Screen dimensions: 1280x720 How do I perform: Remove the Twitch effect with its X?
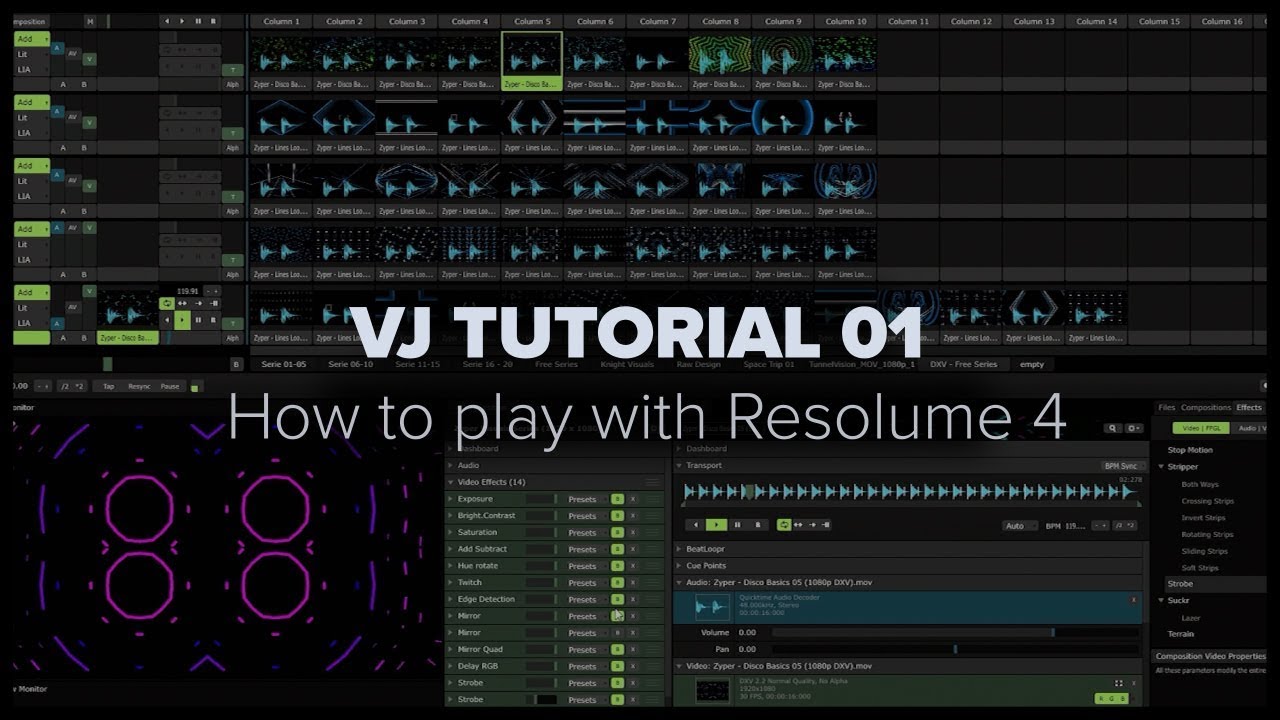pos(632,583)
